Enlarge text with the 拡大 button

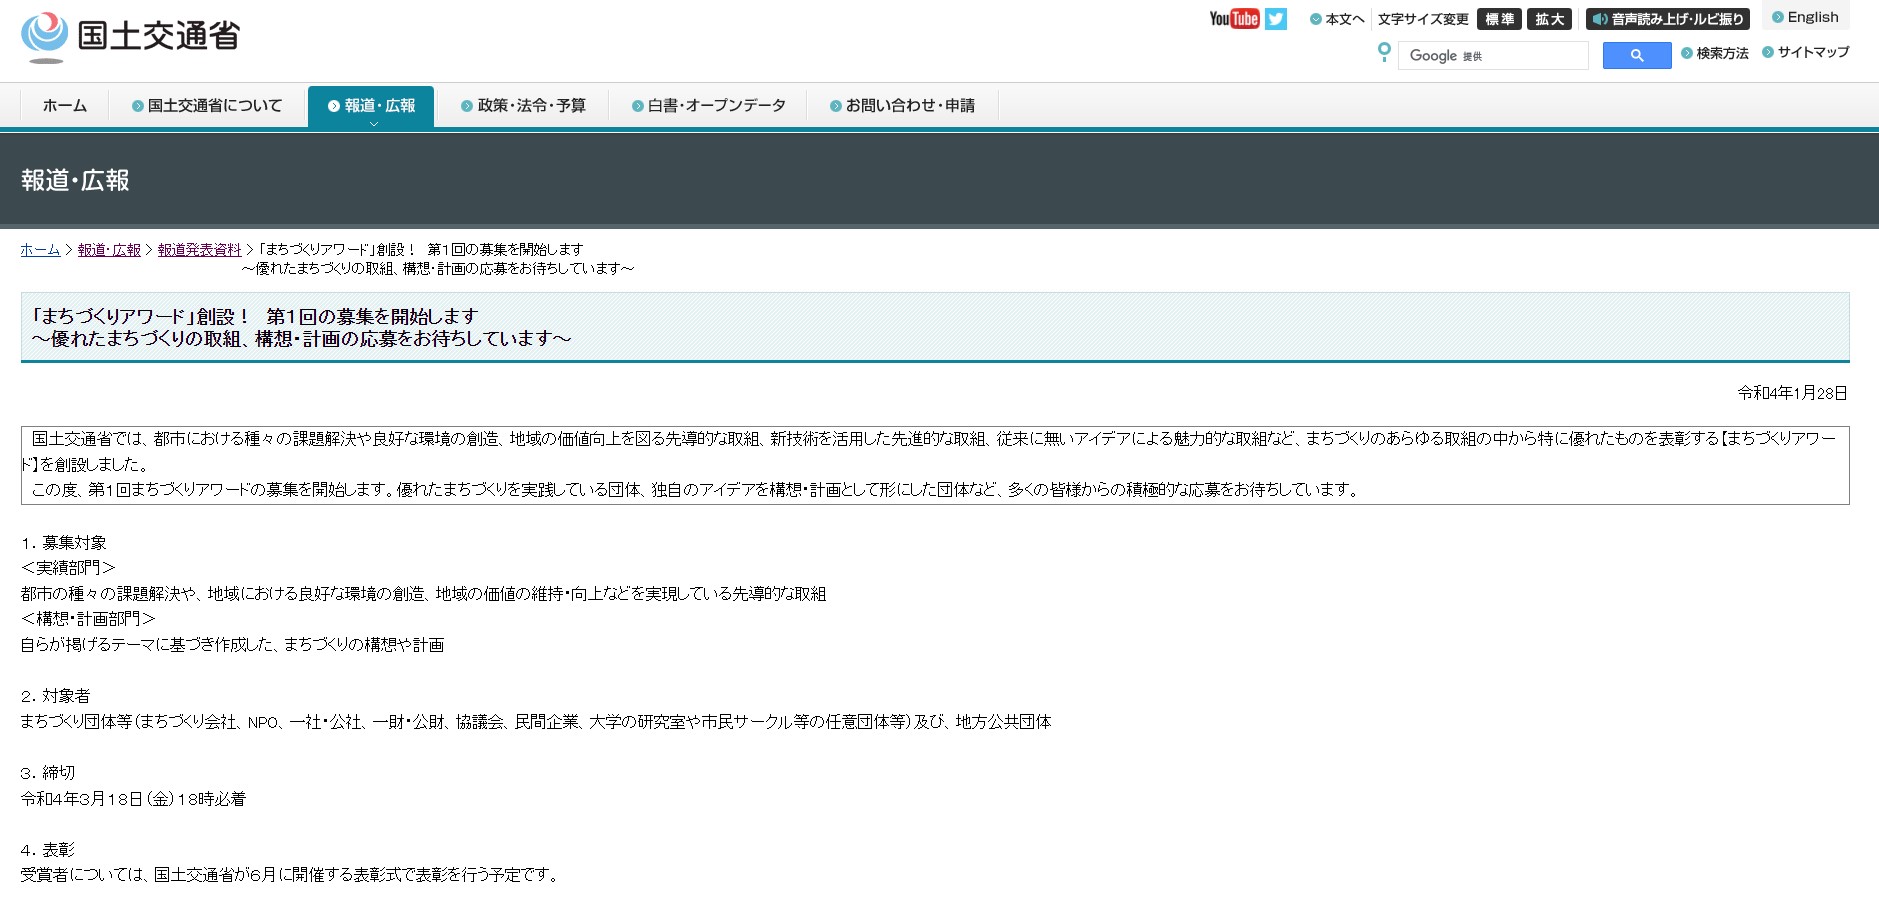point(1549,19)
